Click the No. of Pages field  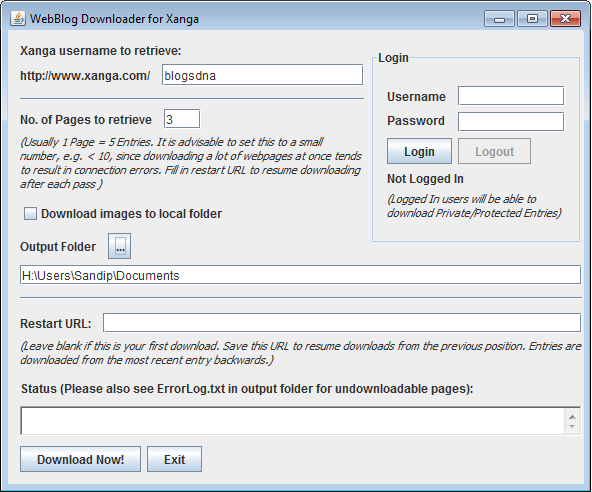click(x=182, y=119)
